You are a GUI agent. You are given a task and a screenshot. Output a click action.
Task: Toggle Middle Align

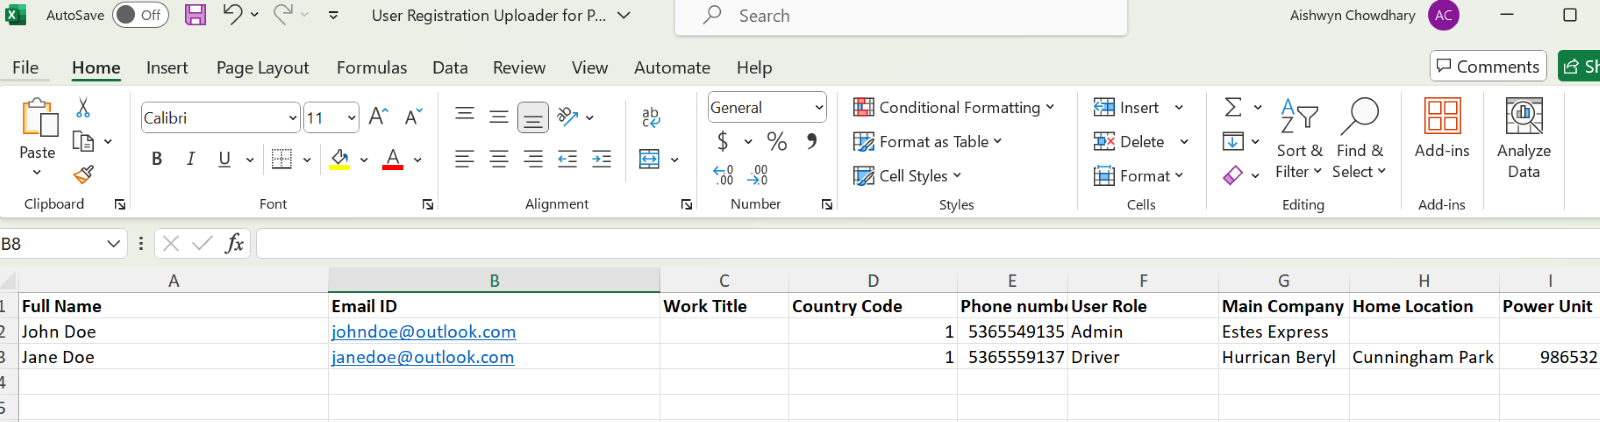498,116
